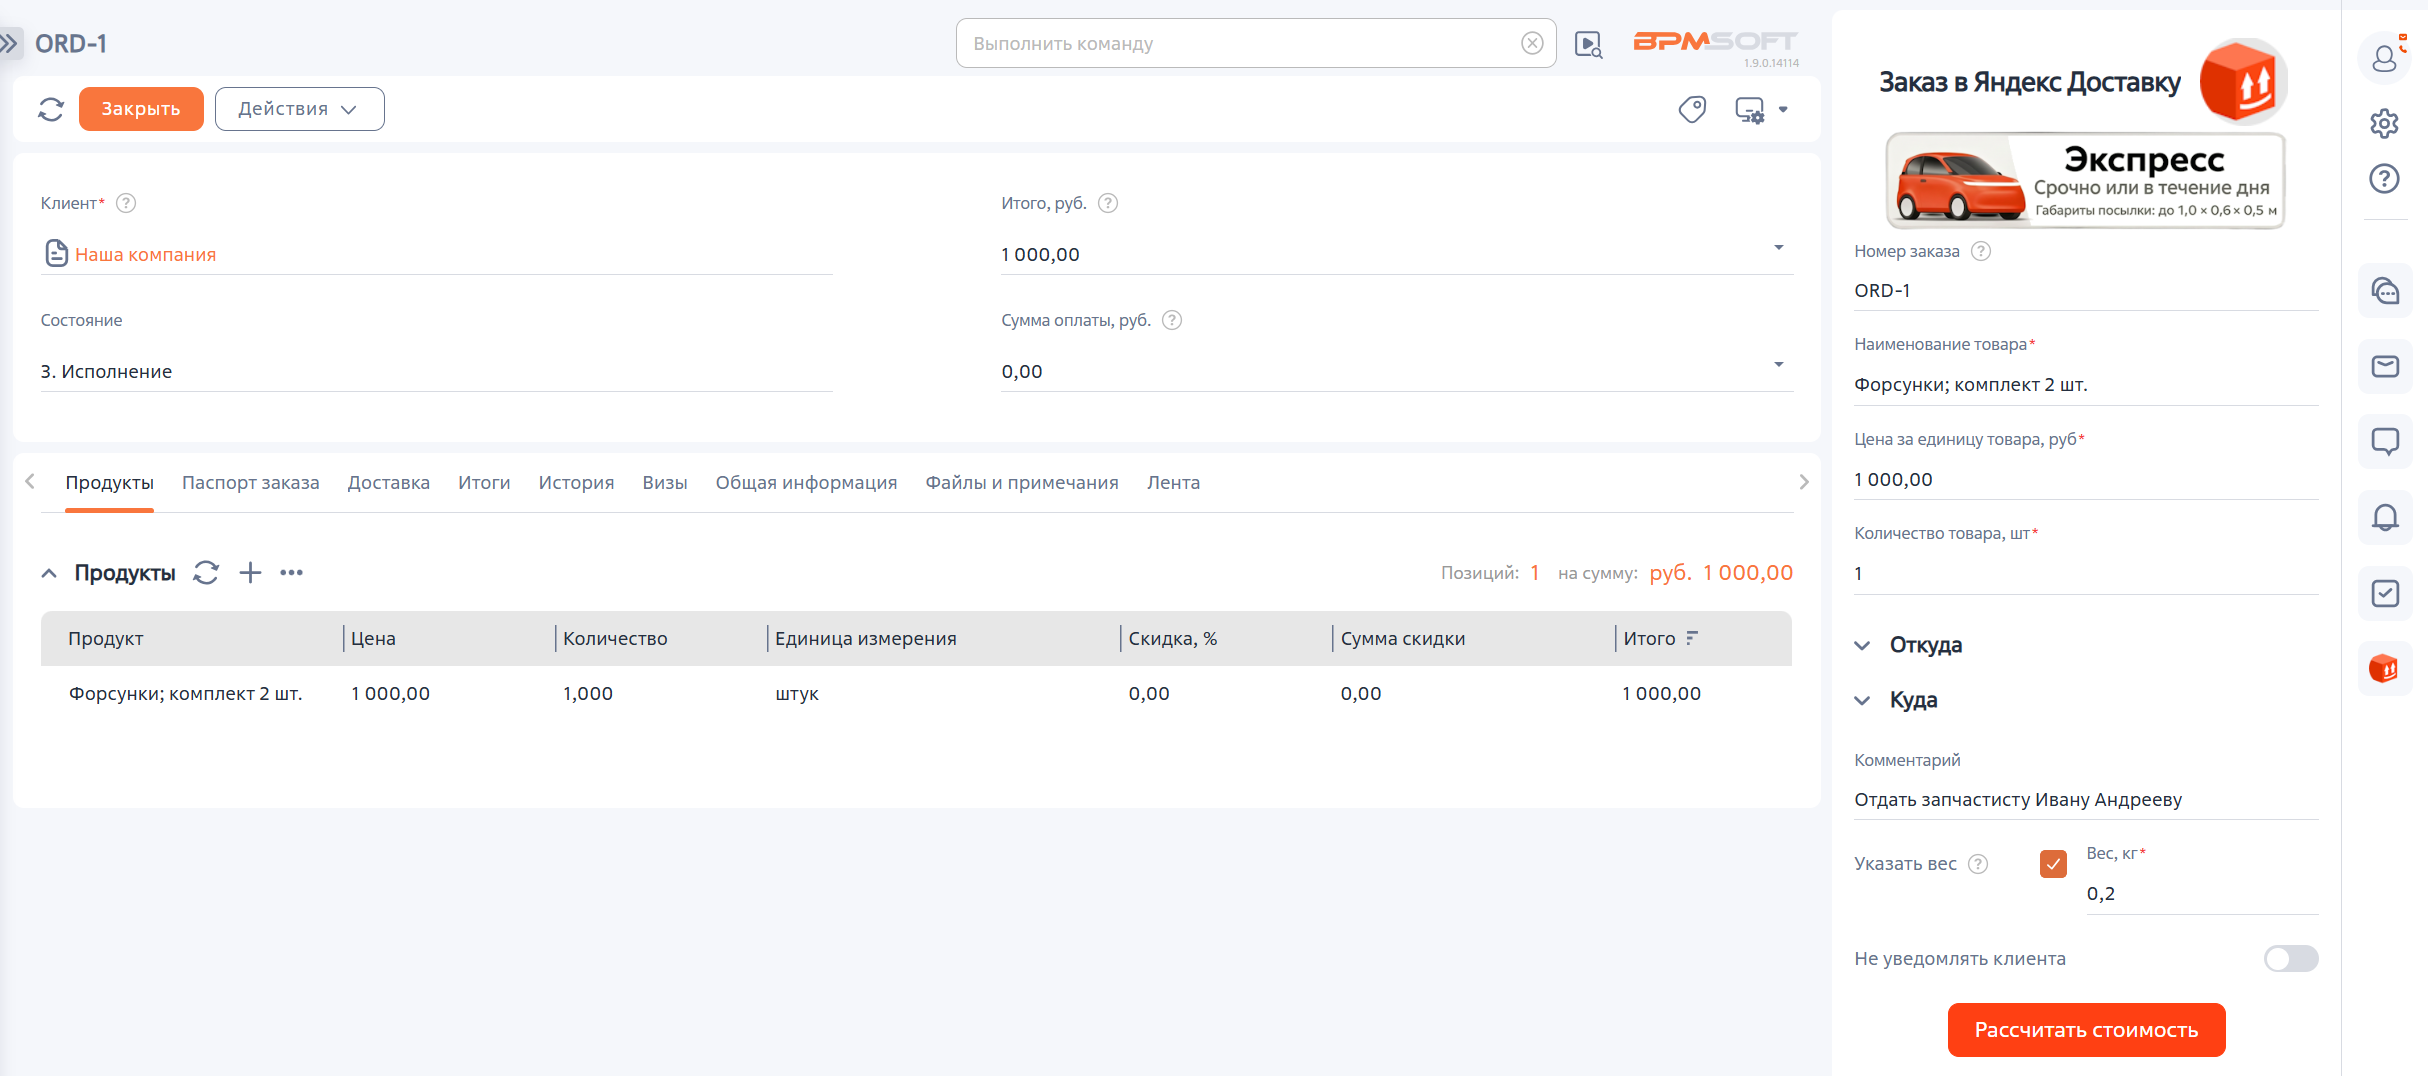Sort by the Итого column icon
The width and height of the screenshot is (2428, 1076).
1692,638
